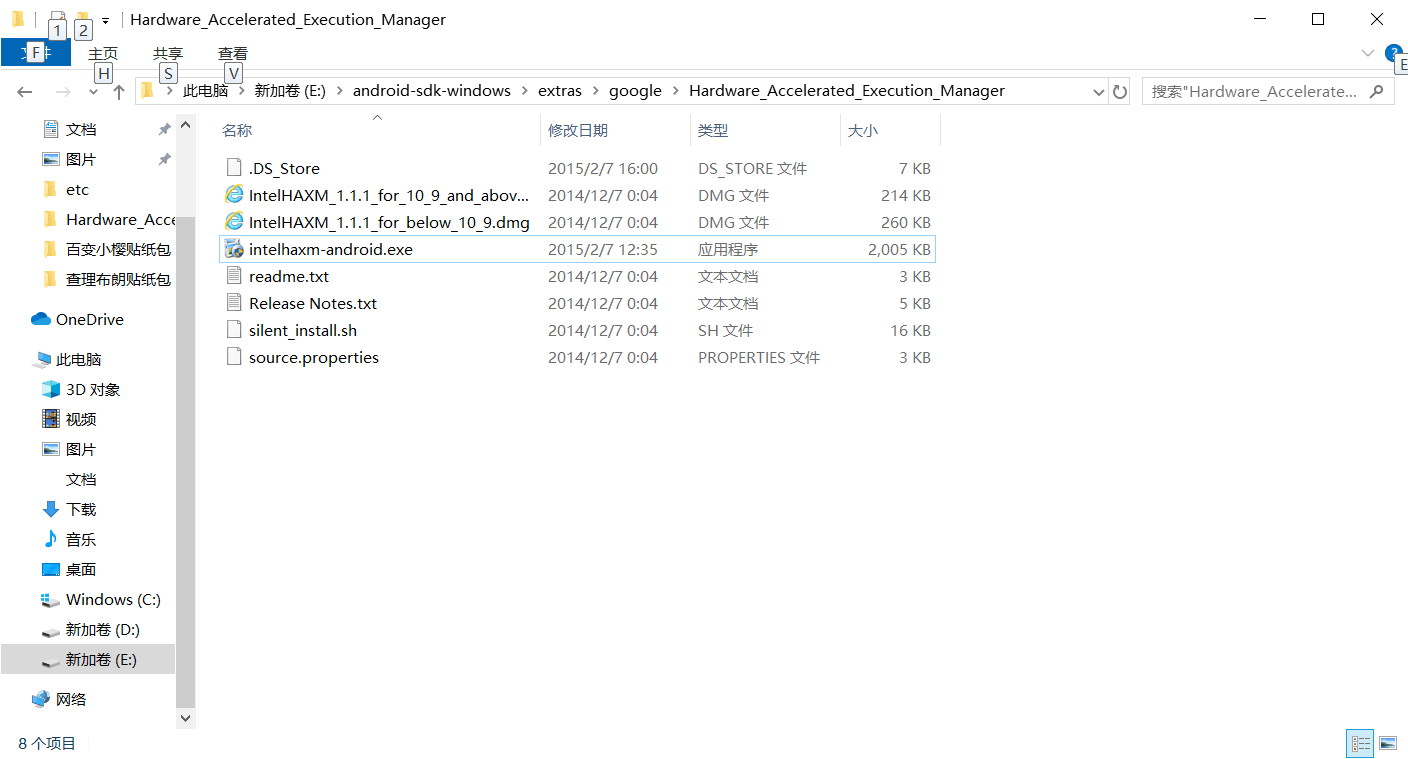Switch to large icons view in status bar
The height and width of the screenshot is (759, 1408).
1387,743
